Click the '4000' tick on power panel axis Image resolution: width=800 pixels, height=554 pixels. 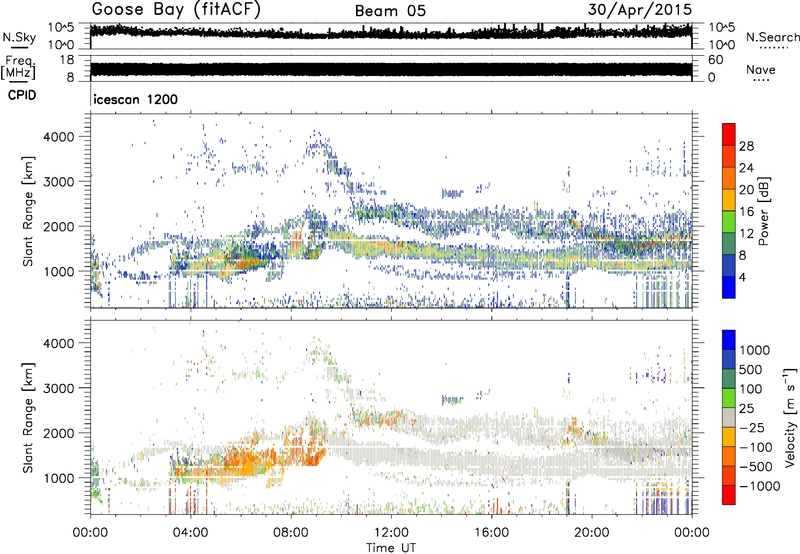tap(58, 137)
